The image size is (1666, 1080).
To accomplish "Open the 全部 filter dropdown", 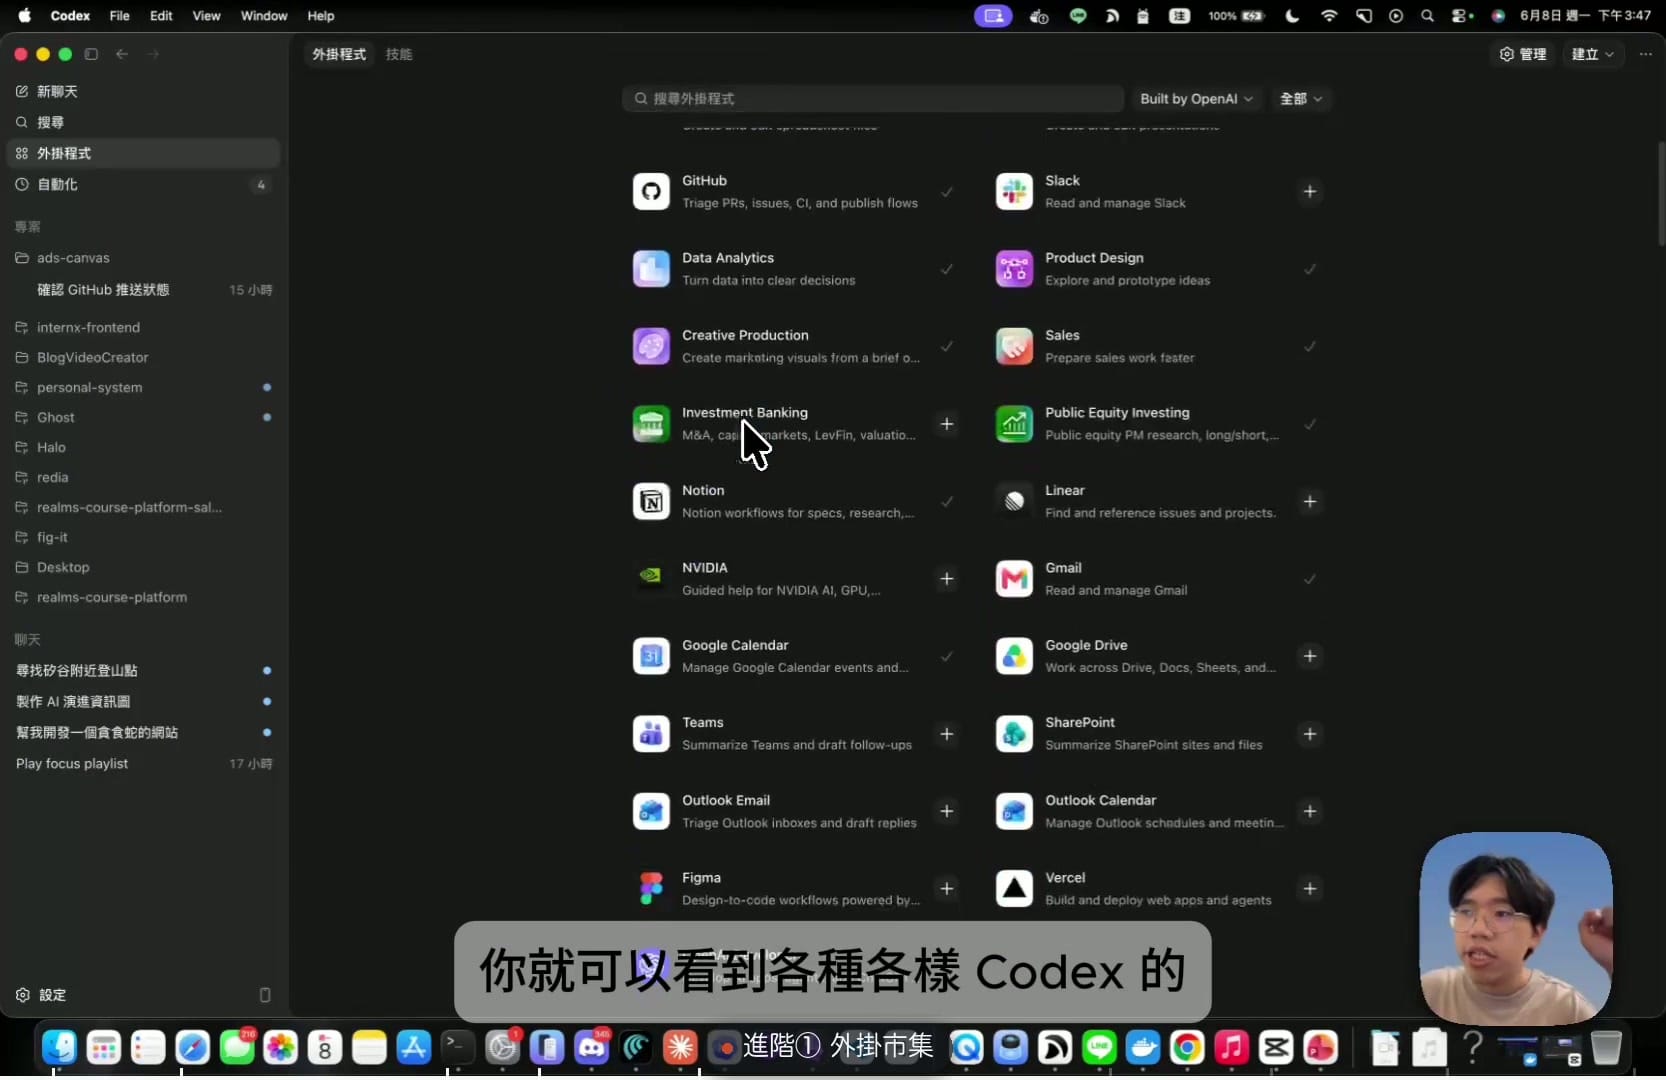I will click(1301, 99).
